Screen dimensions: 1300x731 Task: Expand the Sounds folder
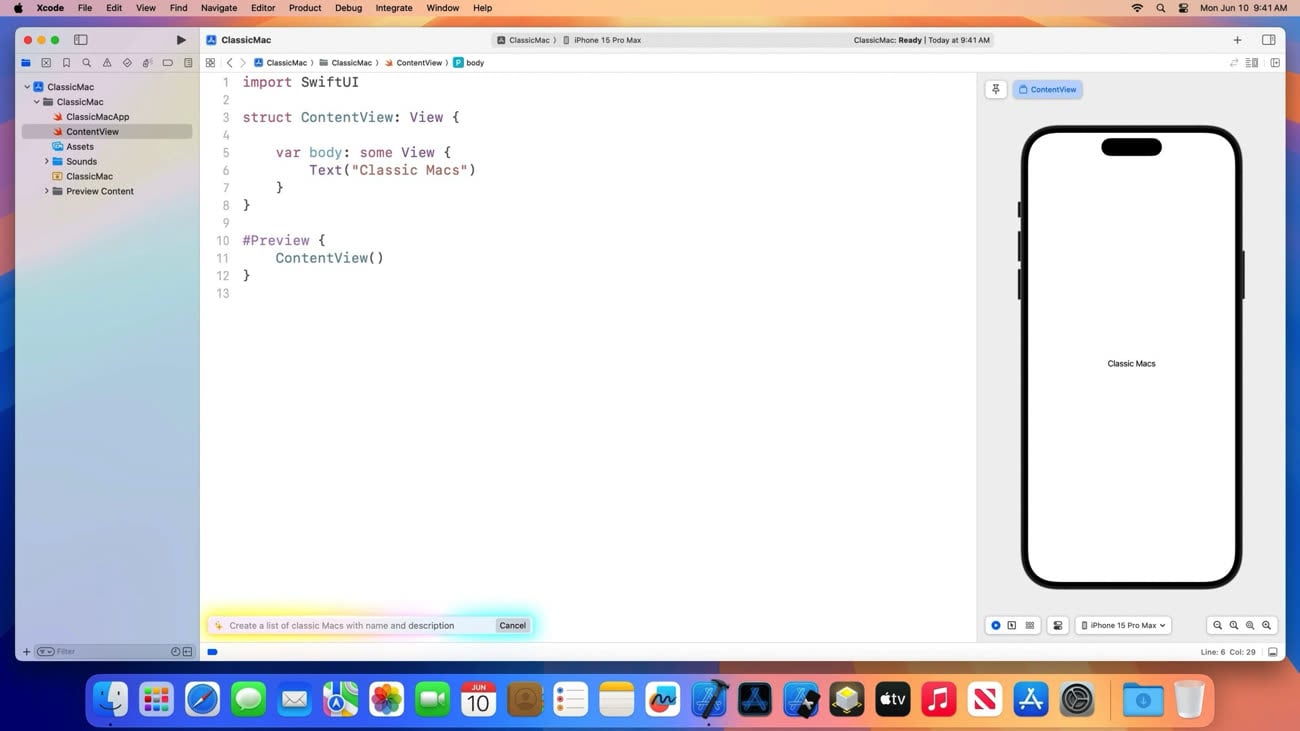46,161
